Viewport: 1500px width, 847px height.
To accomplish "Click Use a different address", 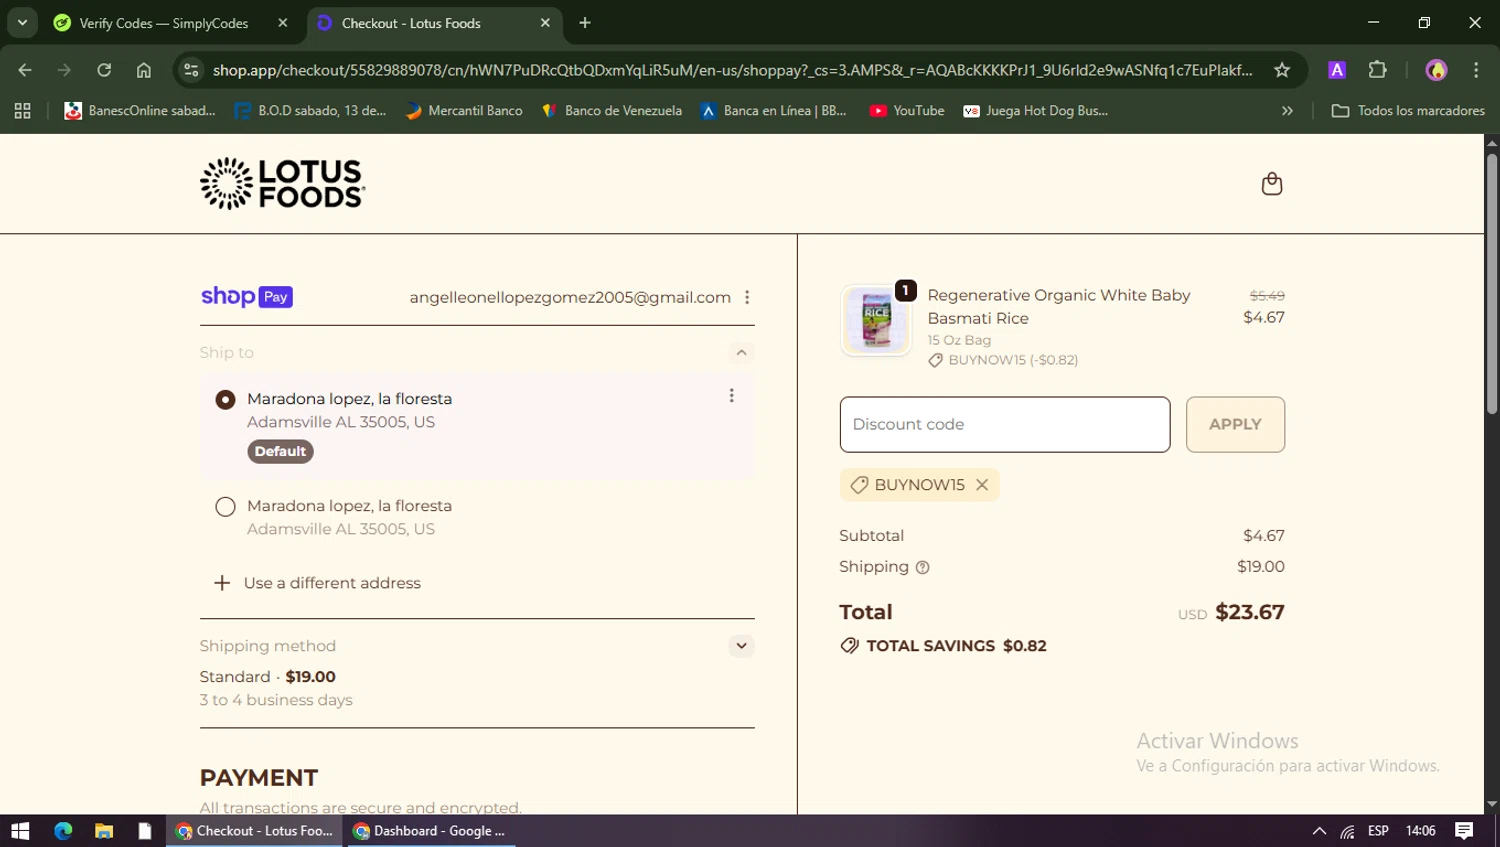I will pyautogui.click(x=332, y=583).
